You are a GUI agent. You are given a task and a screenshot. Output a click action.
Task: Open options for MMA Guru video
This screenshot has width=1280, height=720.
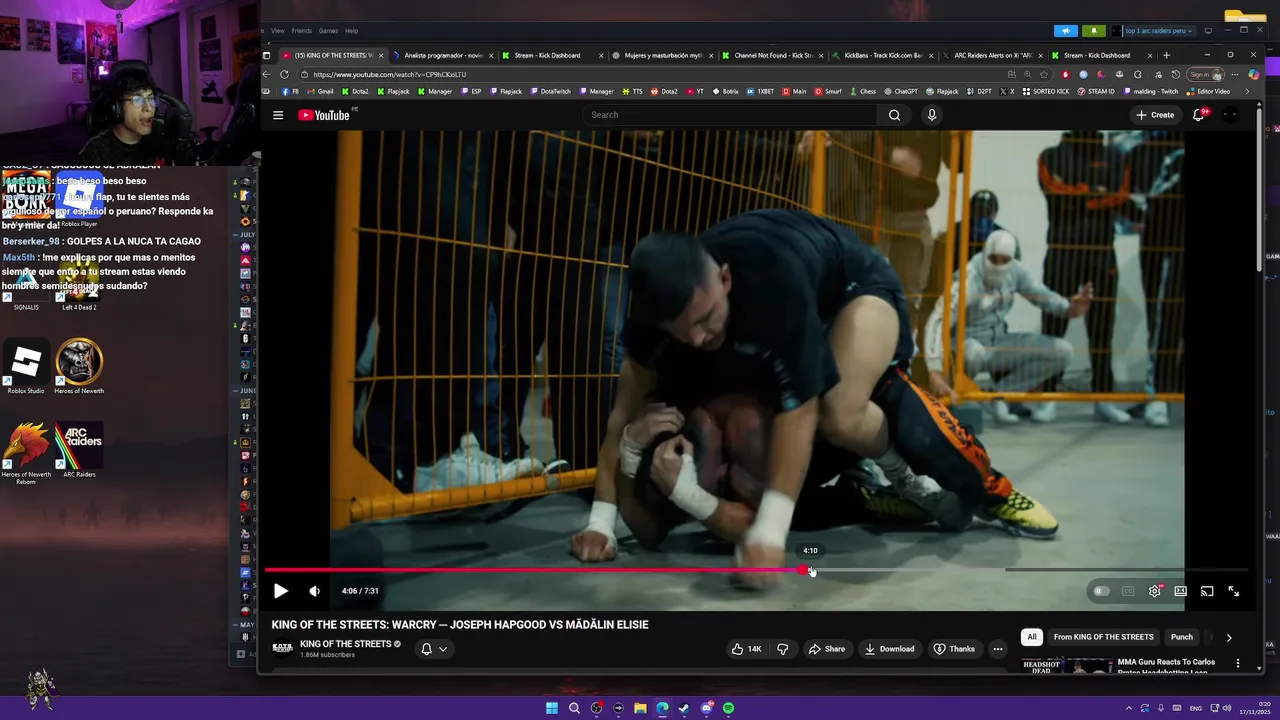(1238, 663)
